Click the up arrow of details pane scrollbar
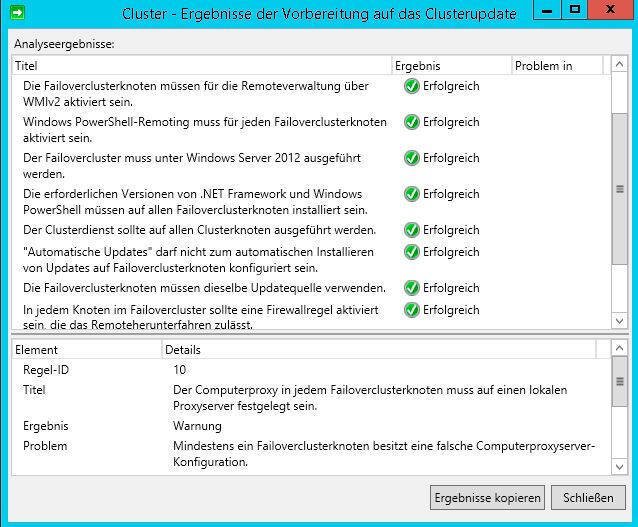Viewport: 638px width, 527px height. pyautogui.click(x=619, y=348)
